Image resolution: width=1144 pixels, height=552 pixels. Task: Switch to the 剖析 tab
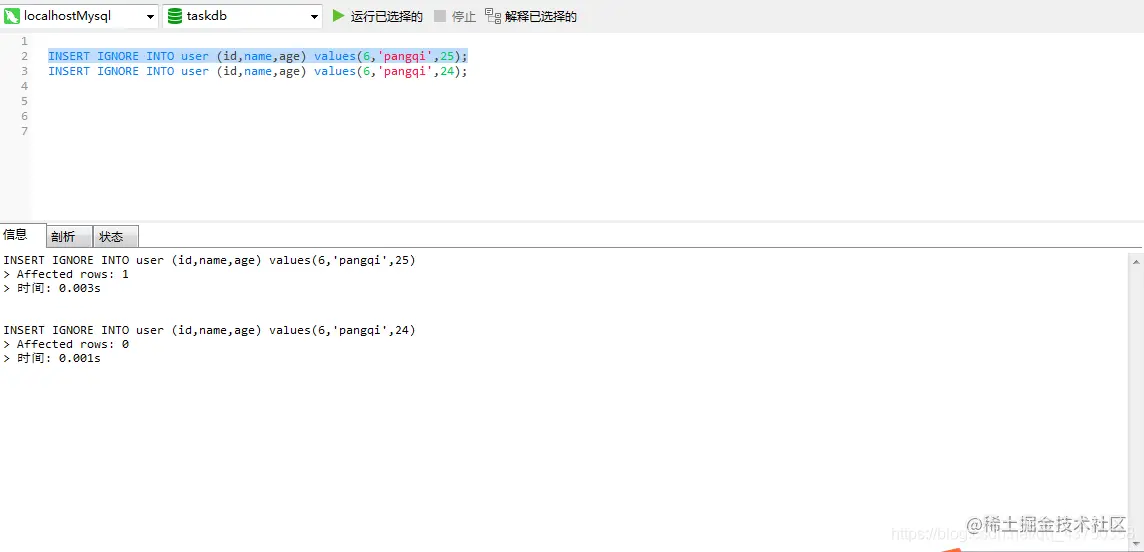click(x=70, y=236)
